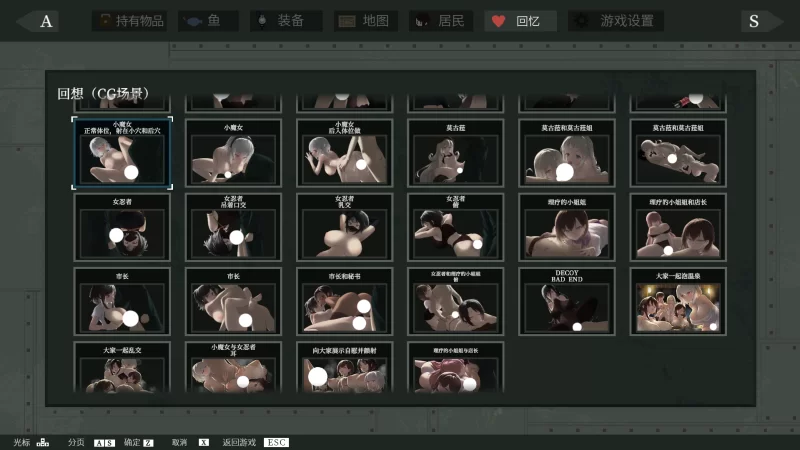
Task: Click the A S paging key badge
Action: (x=104, y=443)
